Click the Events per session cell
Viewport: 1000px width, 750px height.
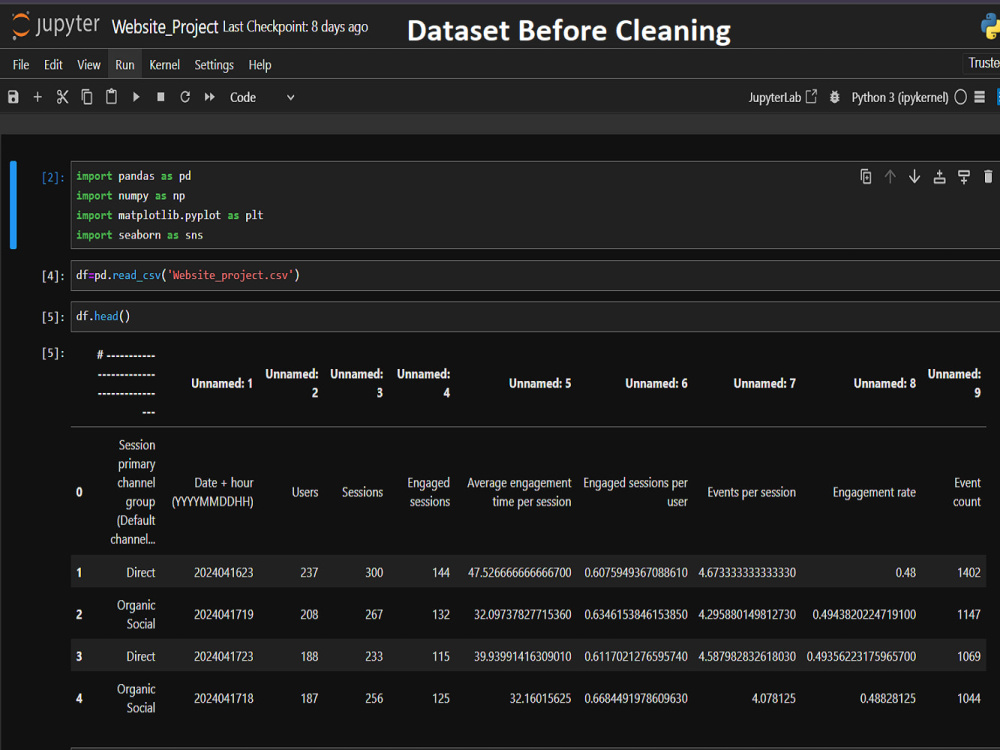751,492
